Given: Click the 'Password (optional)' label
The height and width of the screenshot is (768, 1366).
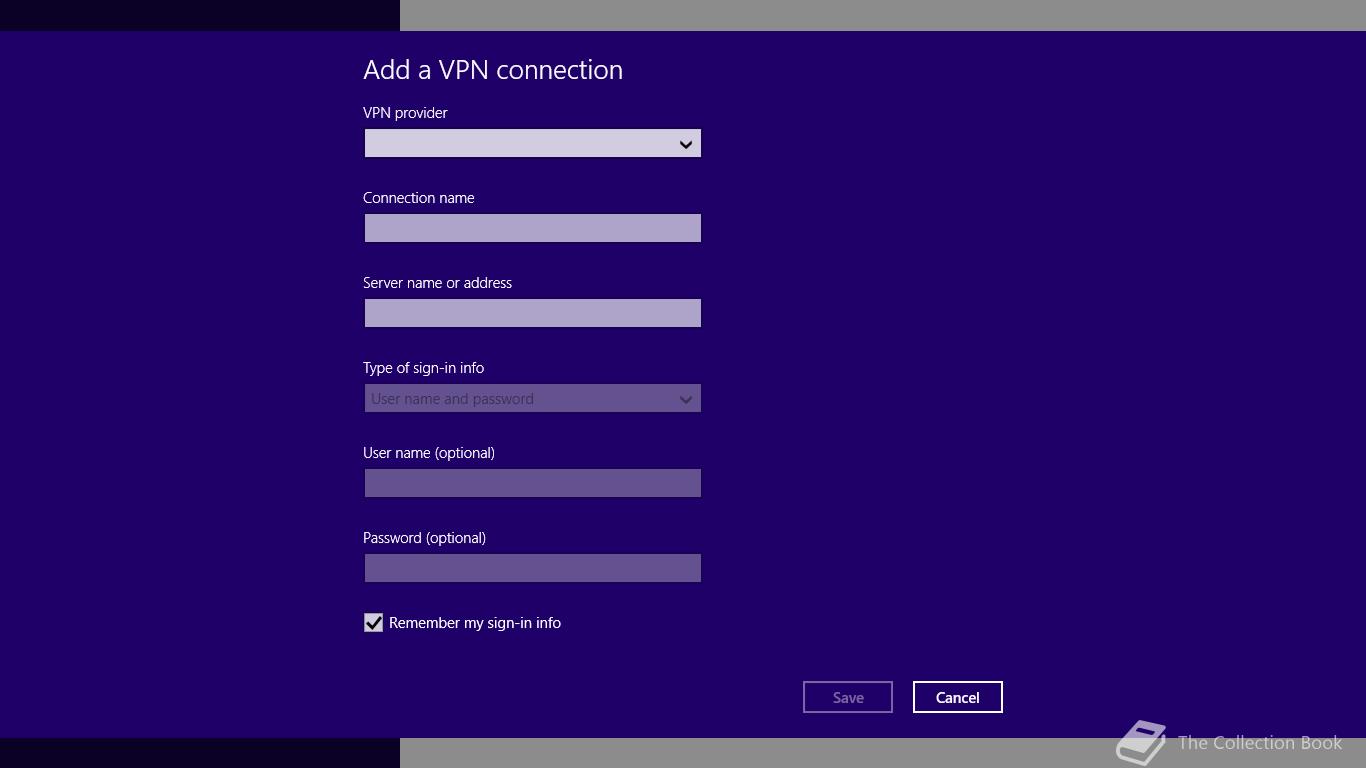Looking at the screenshot, I should coord(424,538).
